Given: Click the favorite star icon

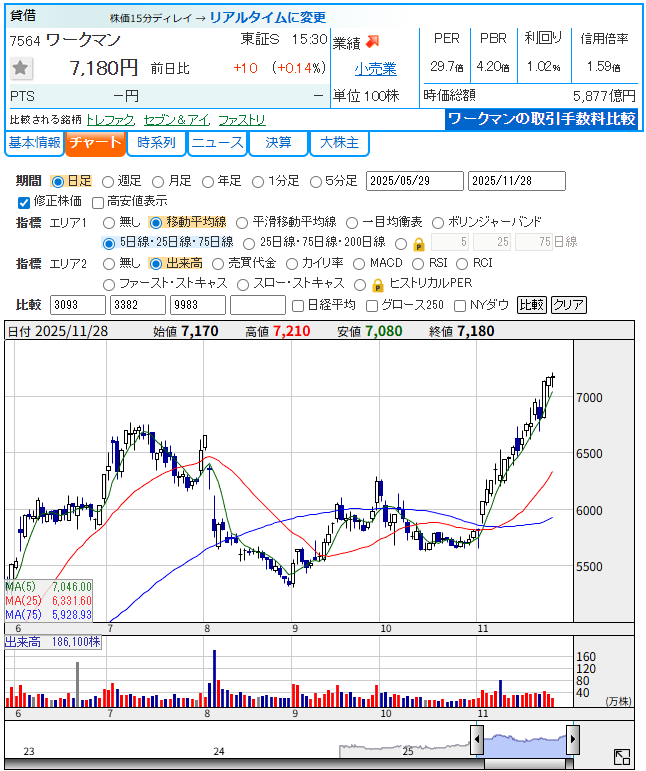Looking at the screenshot, I should coord(21,68).
